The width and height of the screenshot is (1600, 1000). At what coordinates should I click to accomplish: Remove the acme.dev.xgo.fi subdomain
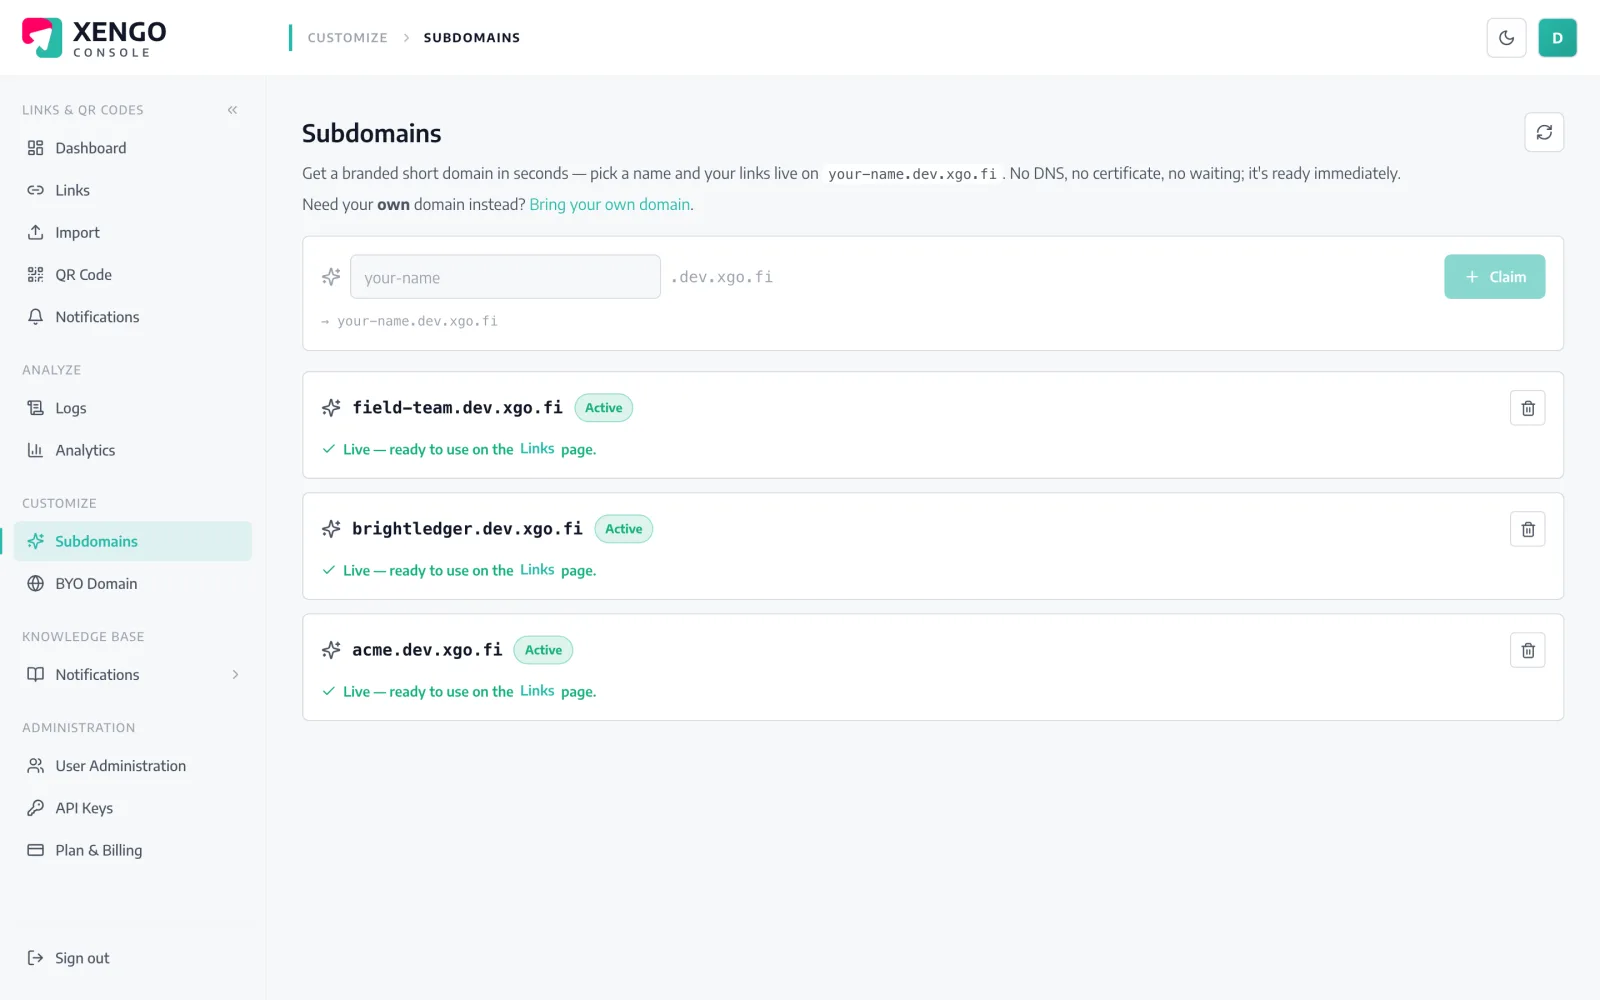1527,650
